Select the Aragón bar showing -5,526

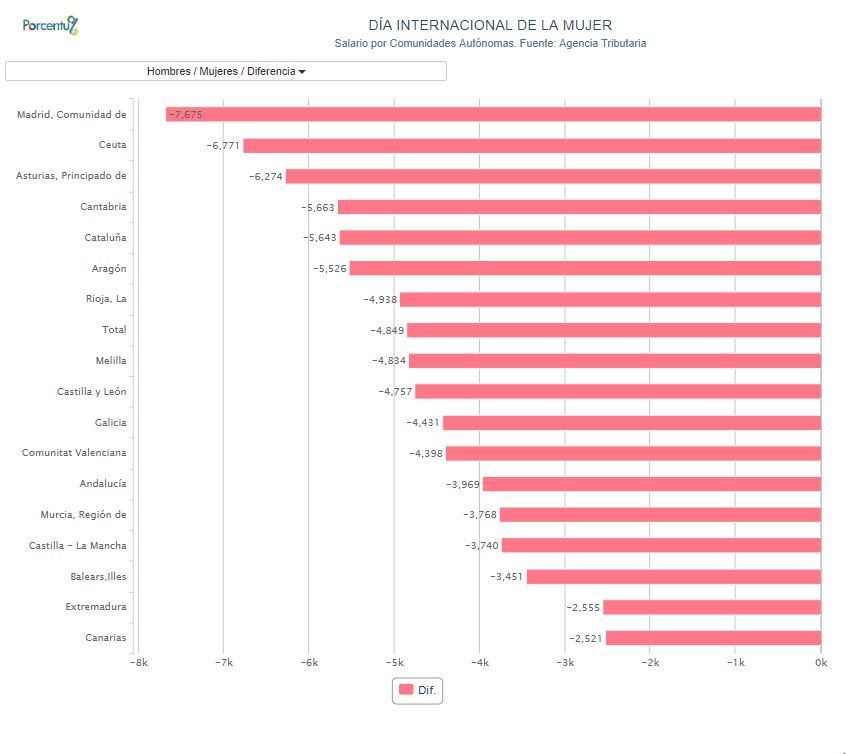click(x=585, y=269)
